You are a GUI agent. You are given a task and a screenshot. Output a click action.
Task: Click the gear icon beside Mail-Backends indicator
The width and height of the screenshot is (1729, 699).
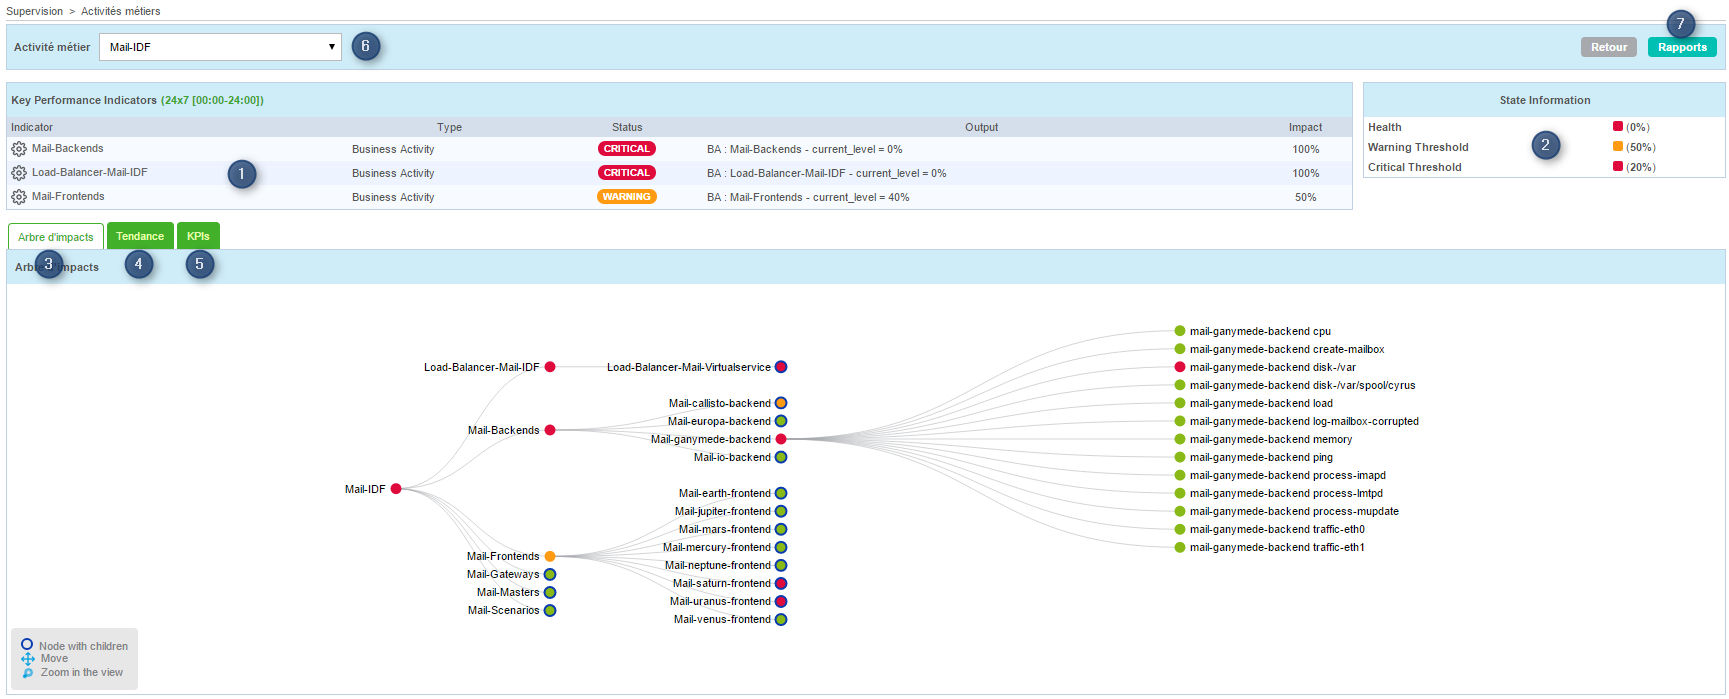pyautogui.click(x=19, y=149)
